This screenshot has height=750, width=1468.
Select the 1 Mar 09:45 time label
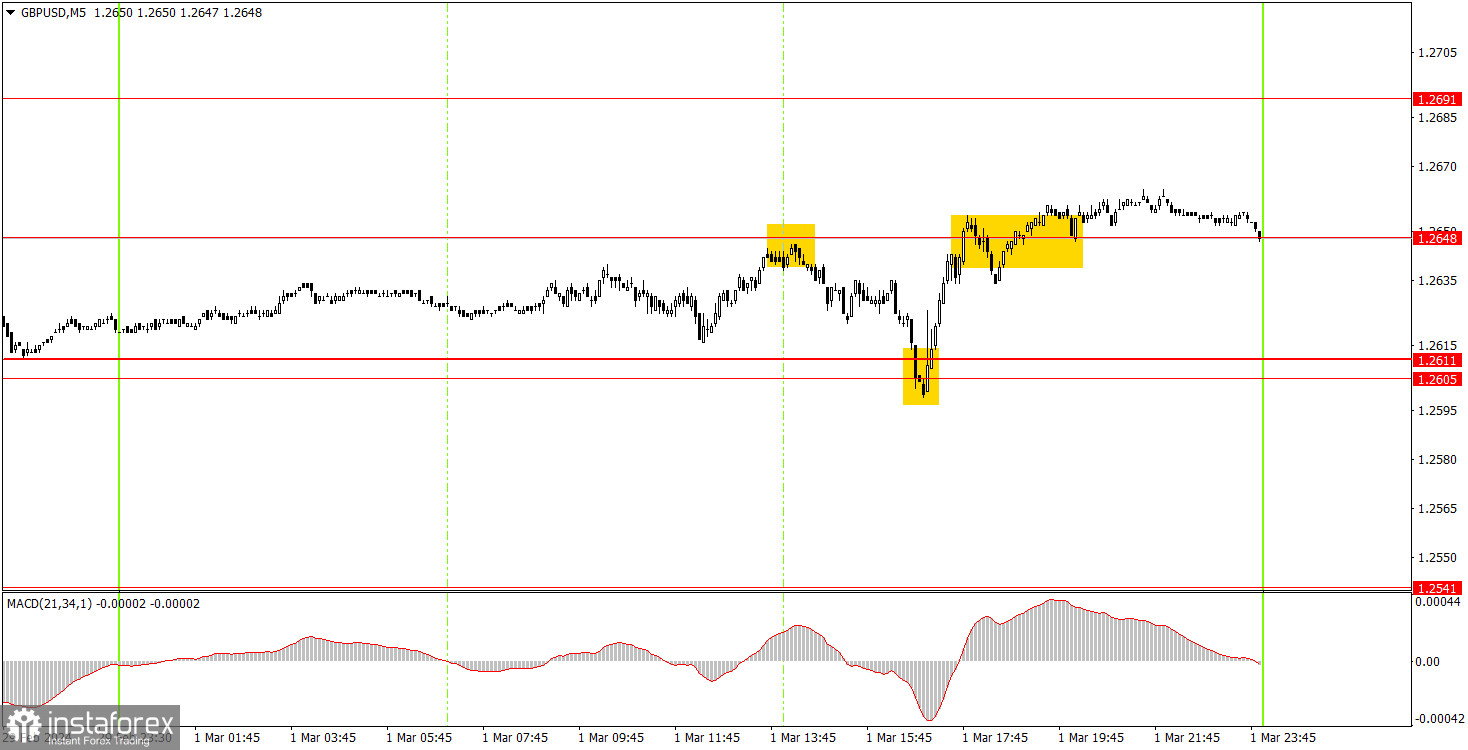612,738
